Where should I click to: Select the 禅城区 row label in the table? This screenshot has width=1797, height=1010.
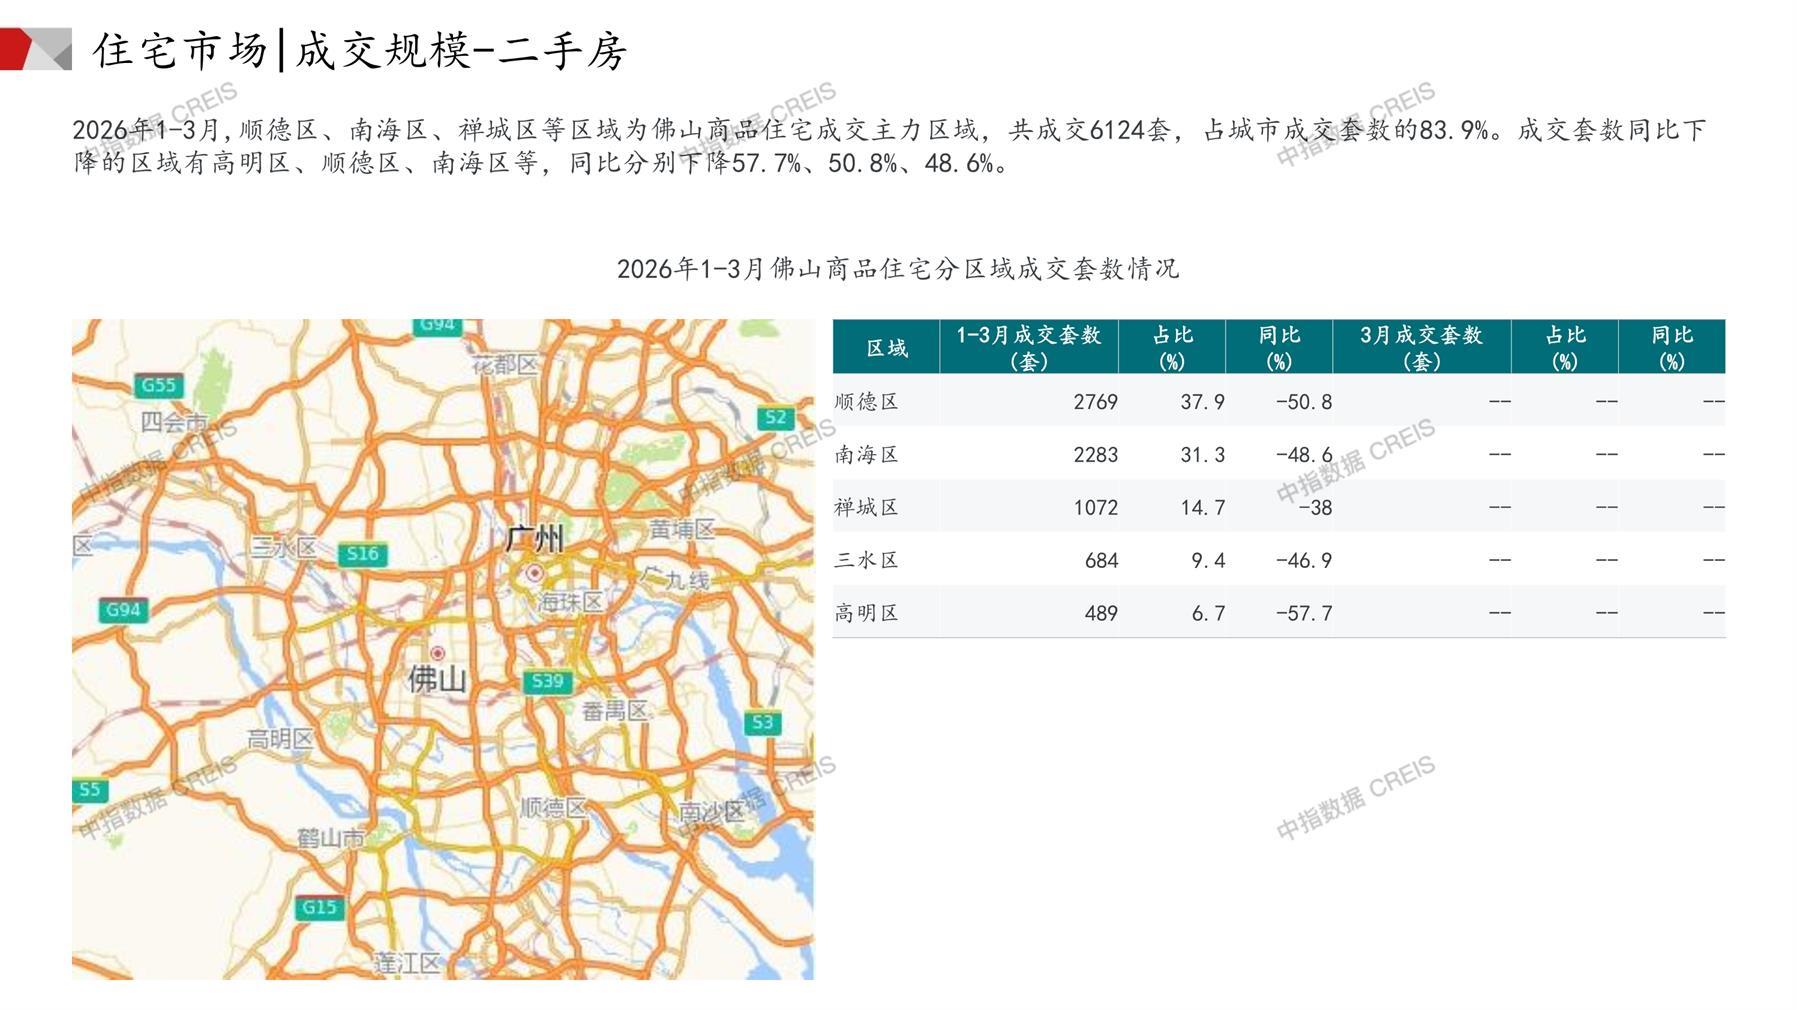pos(867,507)
